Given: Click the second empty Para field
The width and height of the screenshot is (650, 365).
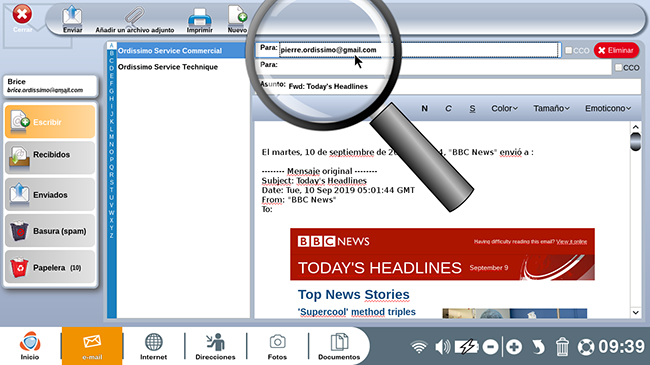Looking at the screenshot, I should coord(445,67).
